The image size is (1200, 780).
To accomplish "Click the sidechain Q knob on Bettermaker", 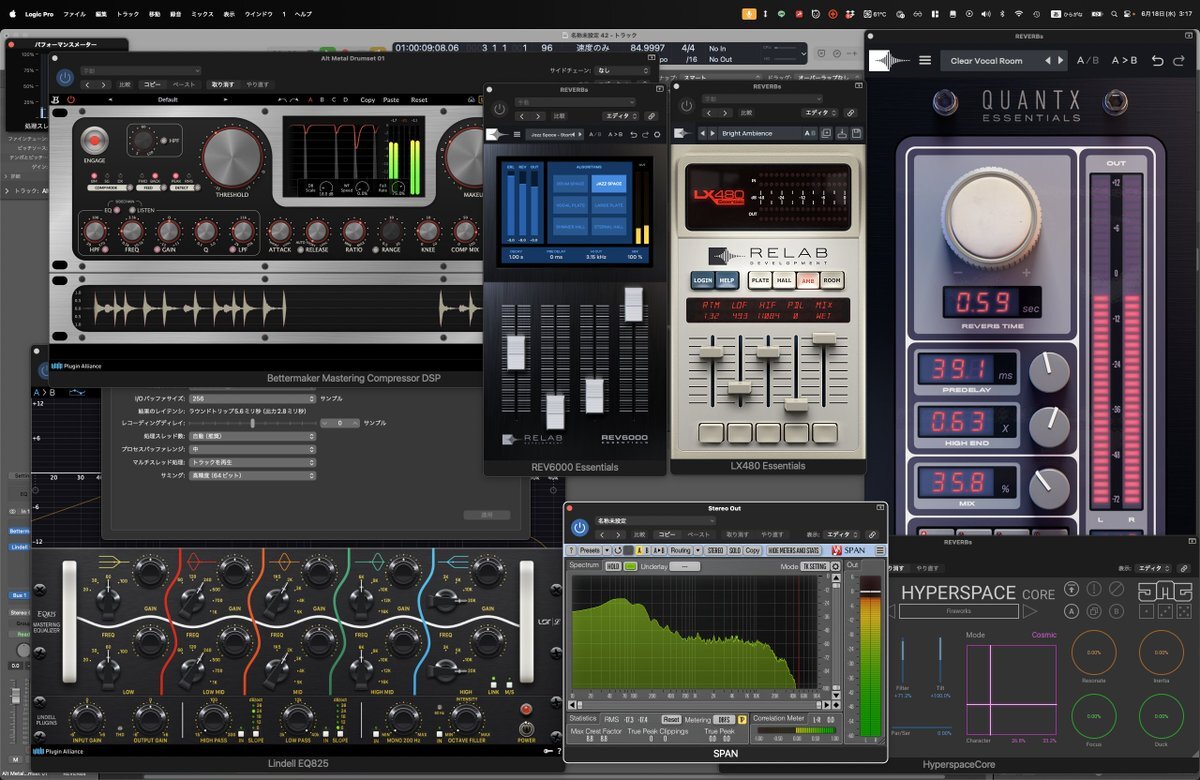I will point(206,232).
